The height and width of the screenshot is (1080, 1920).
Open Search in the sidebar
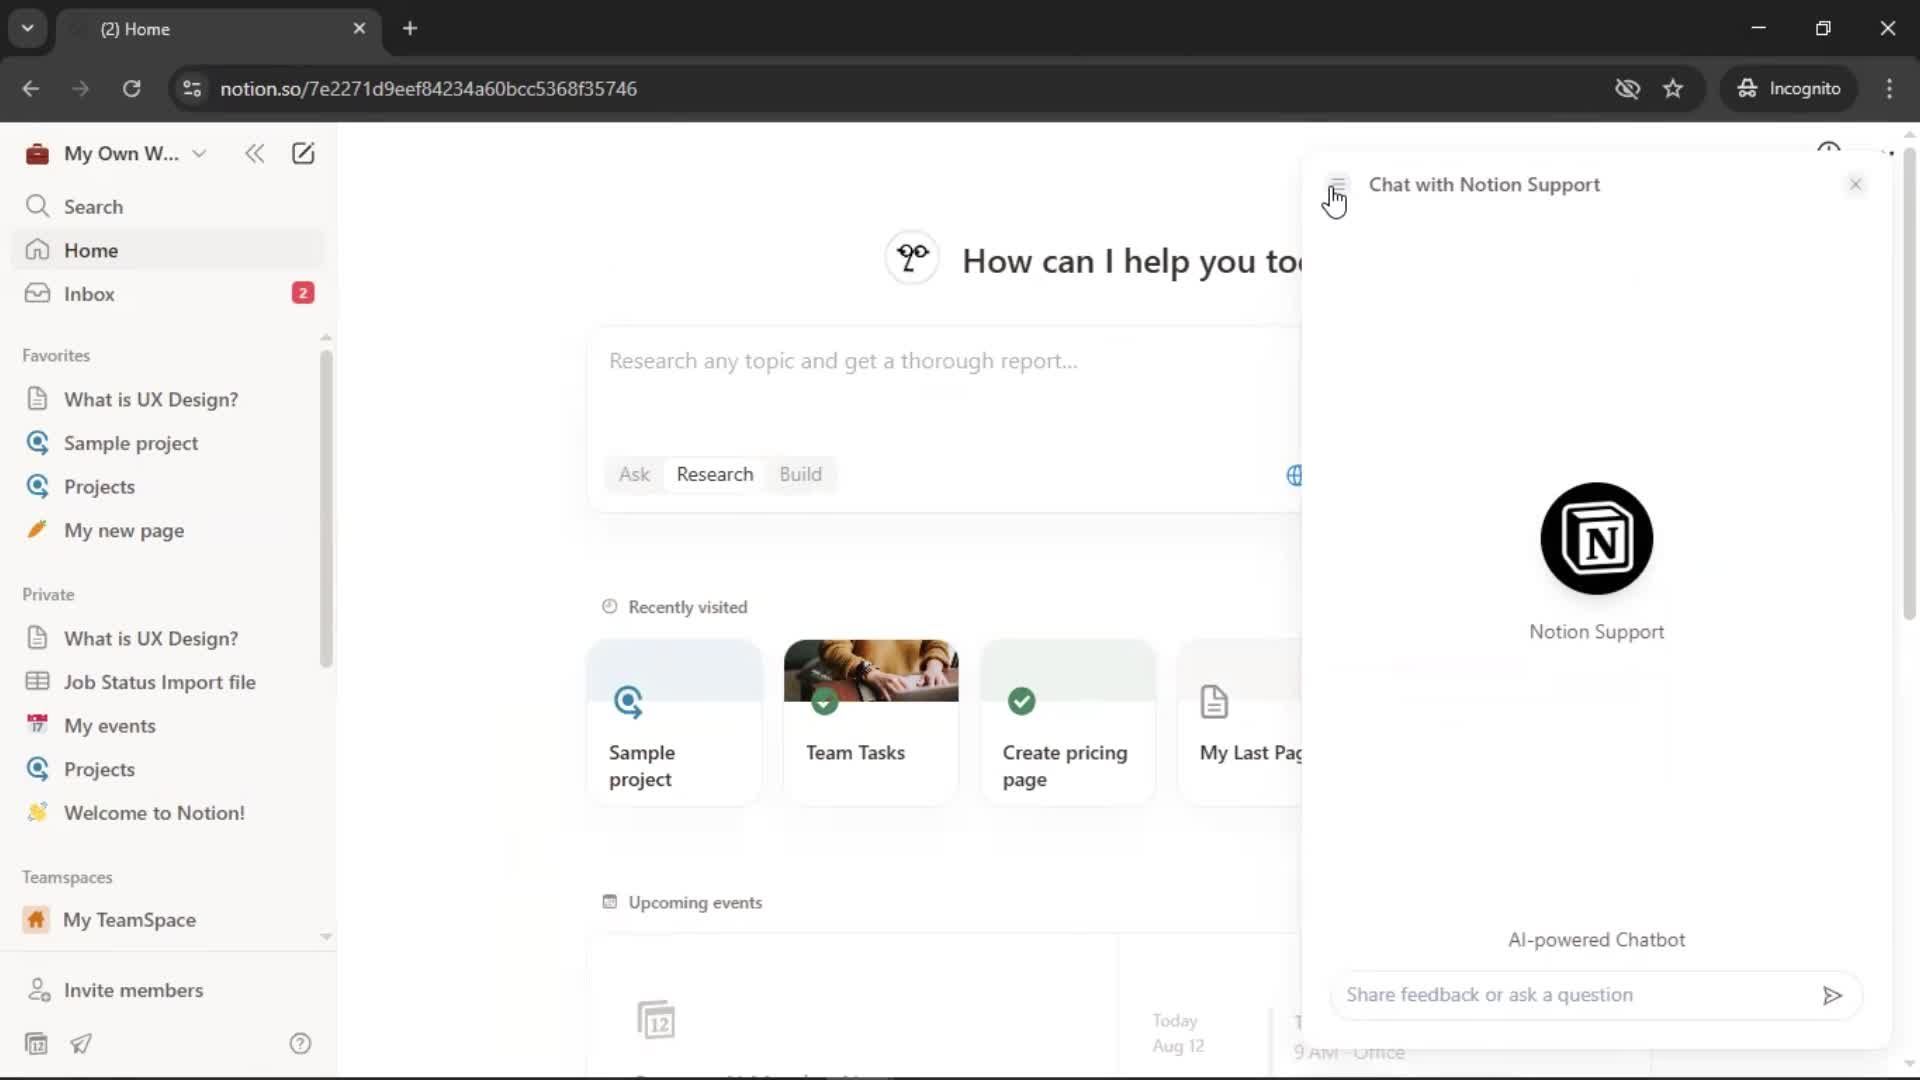pyautogui.click(x=168, y=207)
